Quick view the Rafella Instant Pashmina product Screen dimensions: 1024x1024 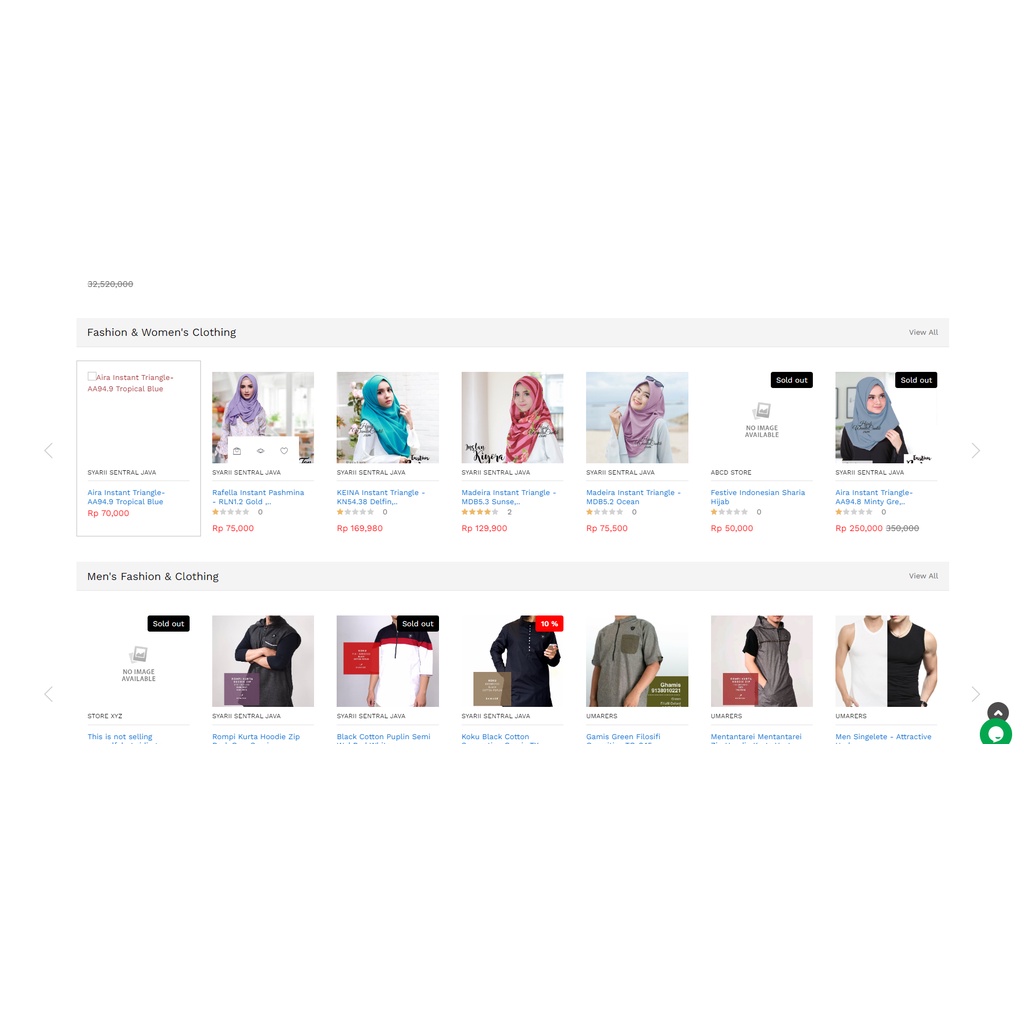point(261,451)
